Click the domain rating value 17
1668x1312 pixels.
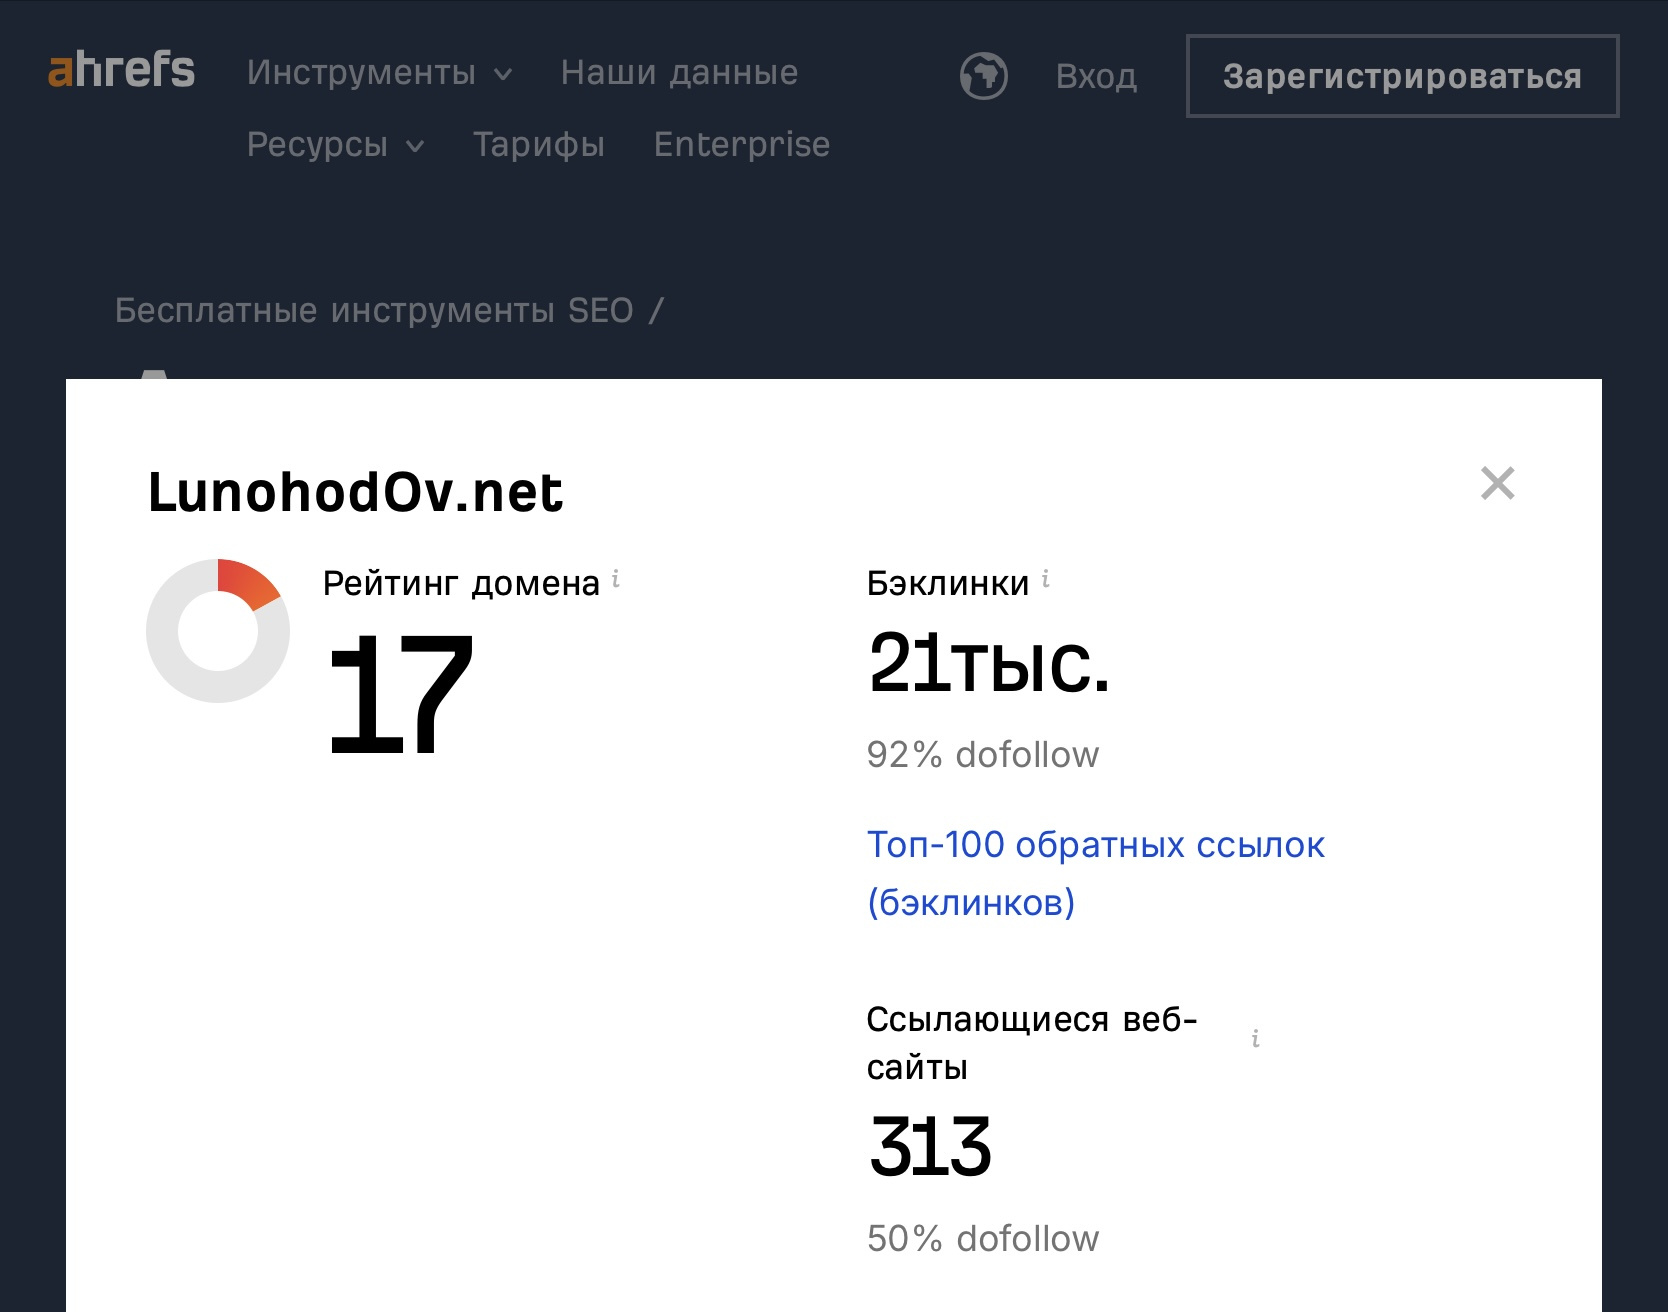click(x=400, y=694)
